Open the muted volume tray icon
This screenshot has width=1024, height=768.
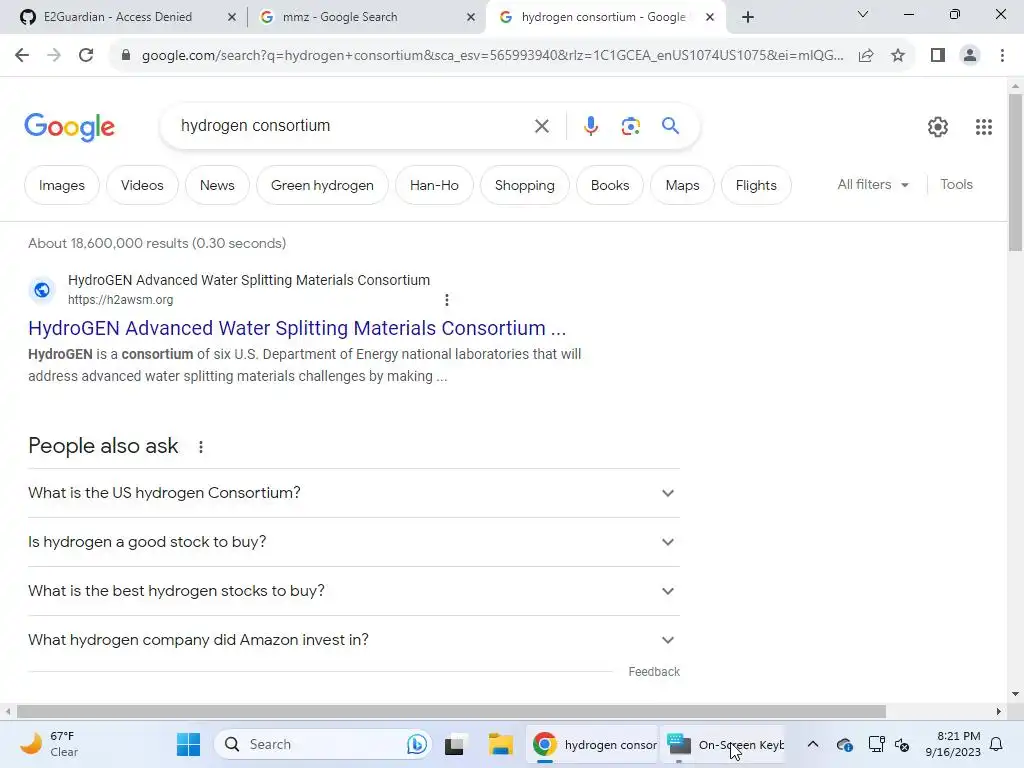[902, 744]
